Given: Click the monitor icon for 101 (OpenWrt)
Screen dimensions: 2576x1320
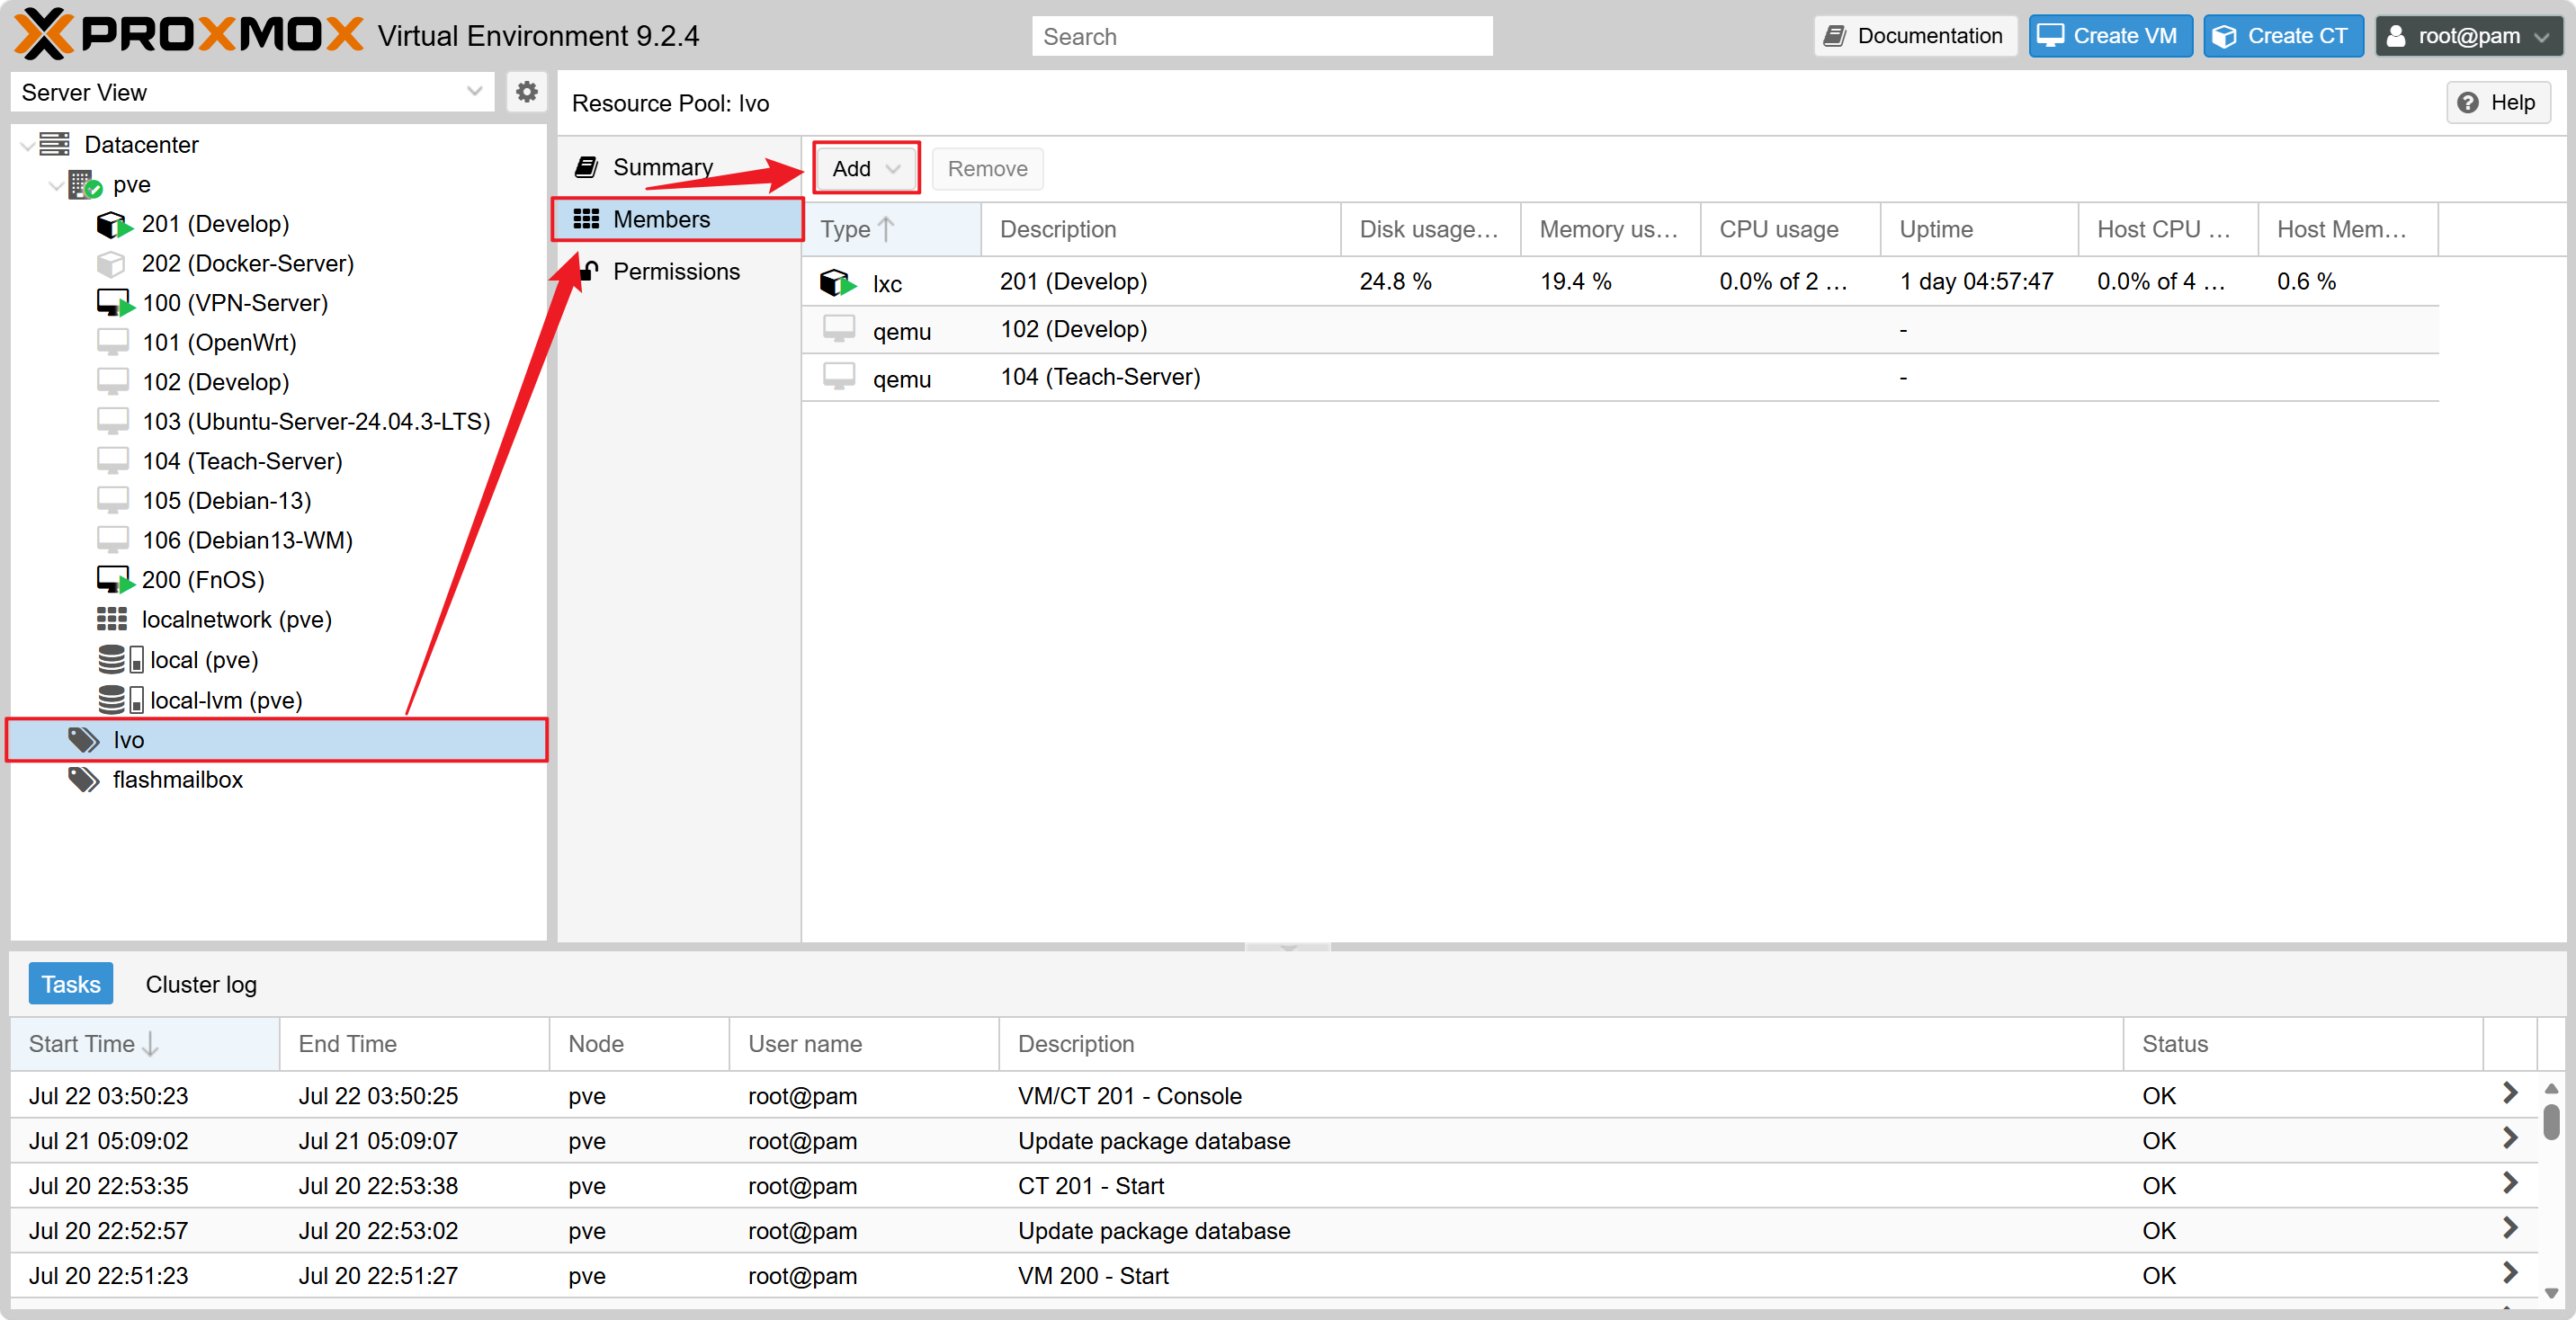Looking at the screenshot, I should tap(112, 342).
